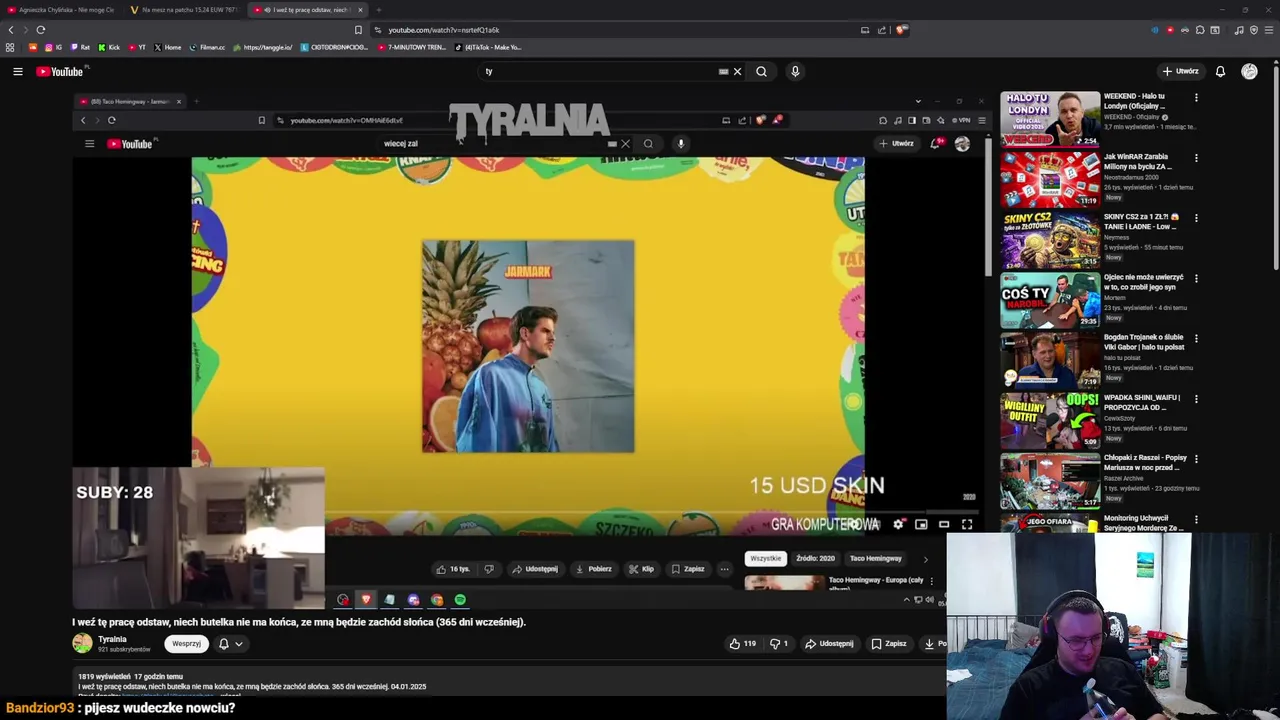The height and width of the screenshot is (720, 1280).
Task: Select the "Taco Hemingway" filter chip
Action: click(x=876, y=559)
